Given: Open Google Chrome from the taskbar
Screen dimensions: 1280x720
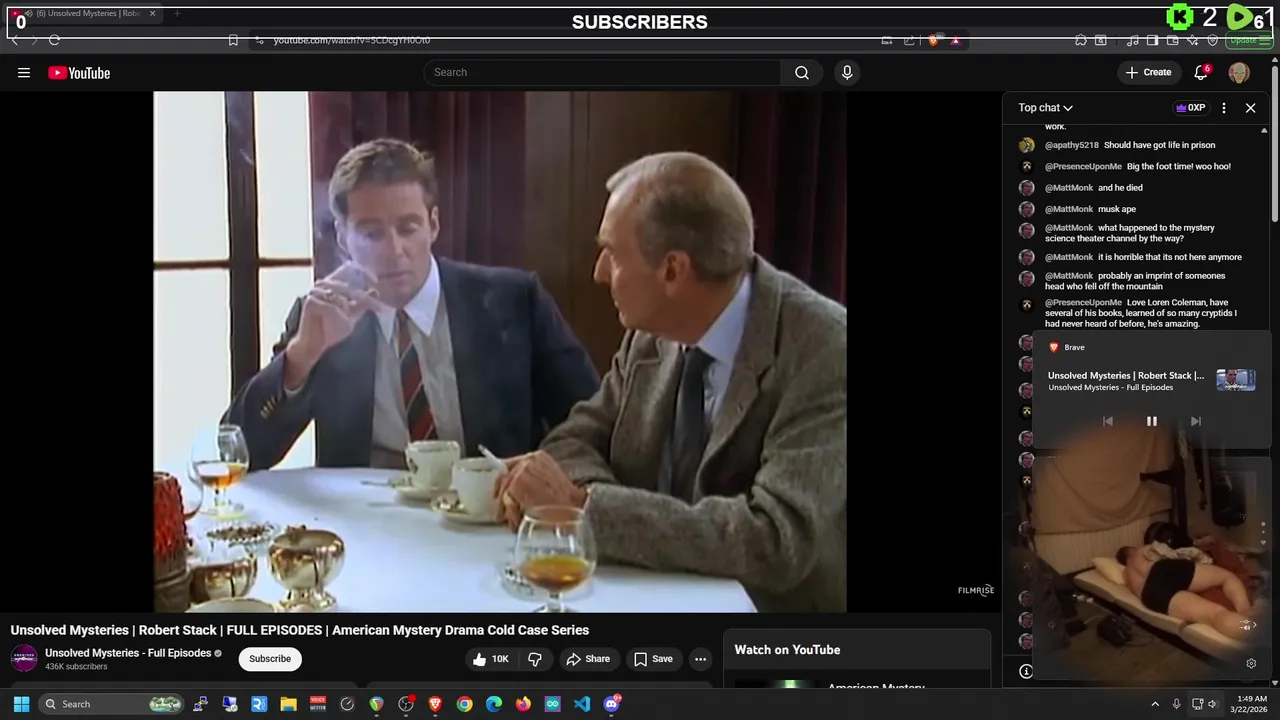Looking at the screenshot, I should coord(464,704).
